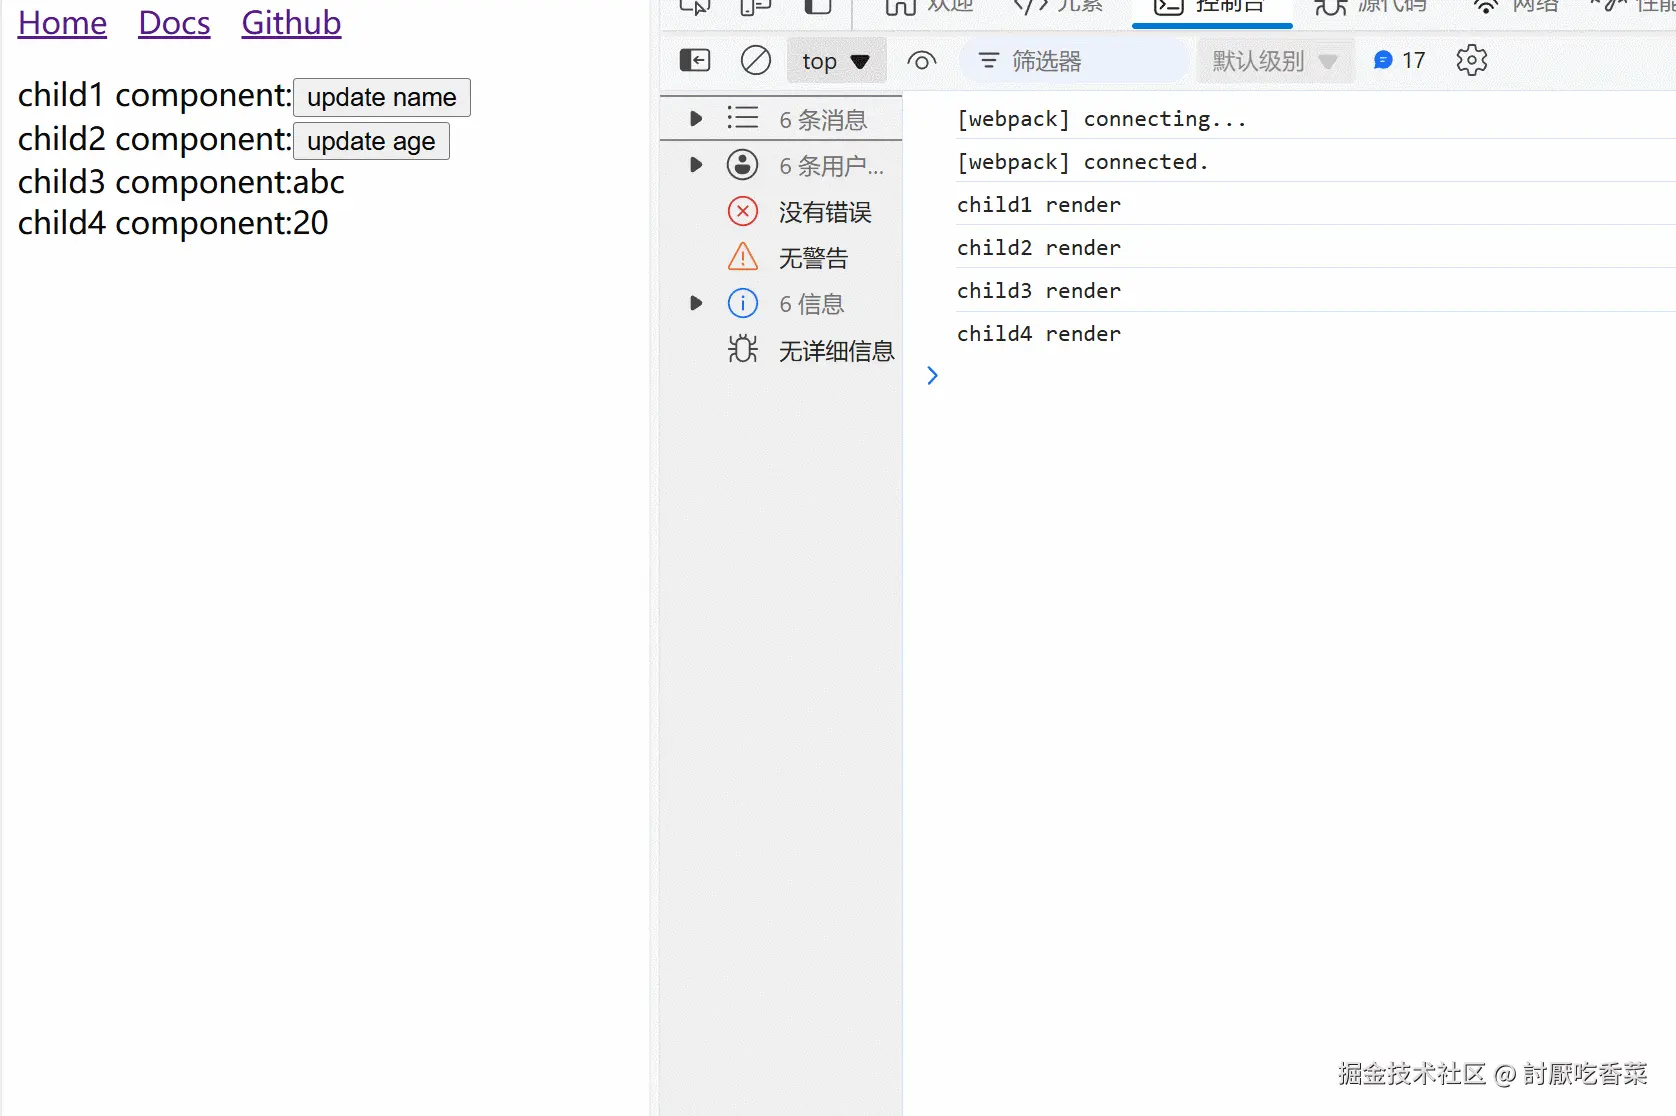Select the warnings (无警告) category
The image size is (1676, 1116).
[x=812, y=256]
